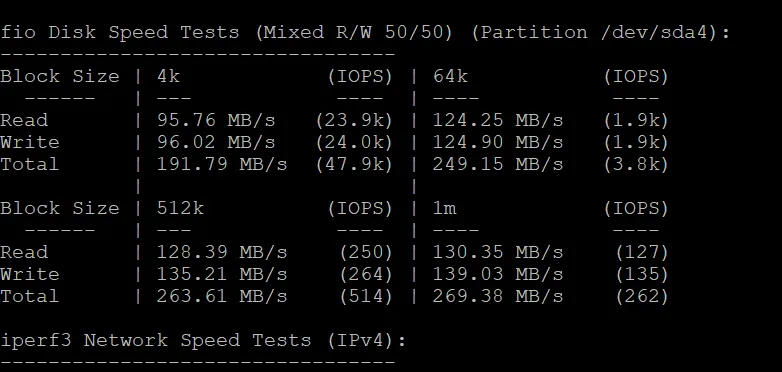Select the 512k total 263.61 MB/s

click(x=222, y=296)
